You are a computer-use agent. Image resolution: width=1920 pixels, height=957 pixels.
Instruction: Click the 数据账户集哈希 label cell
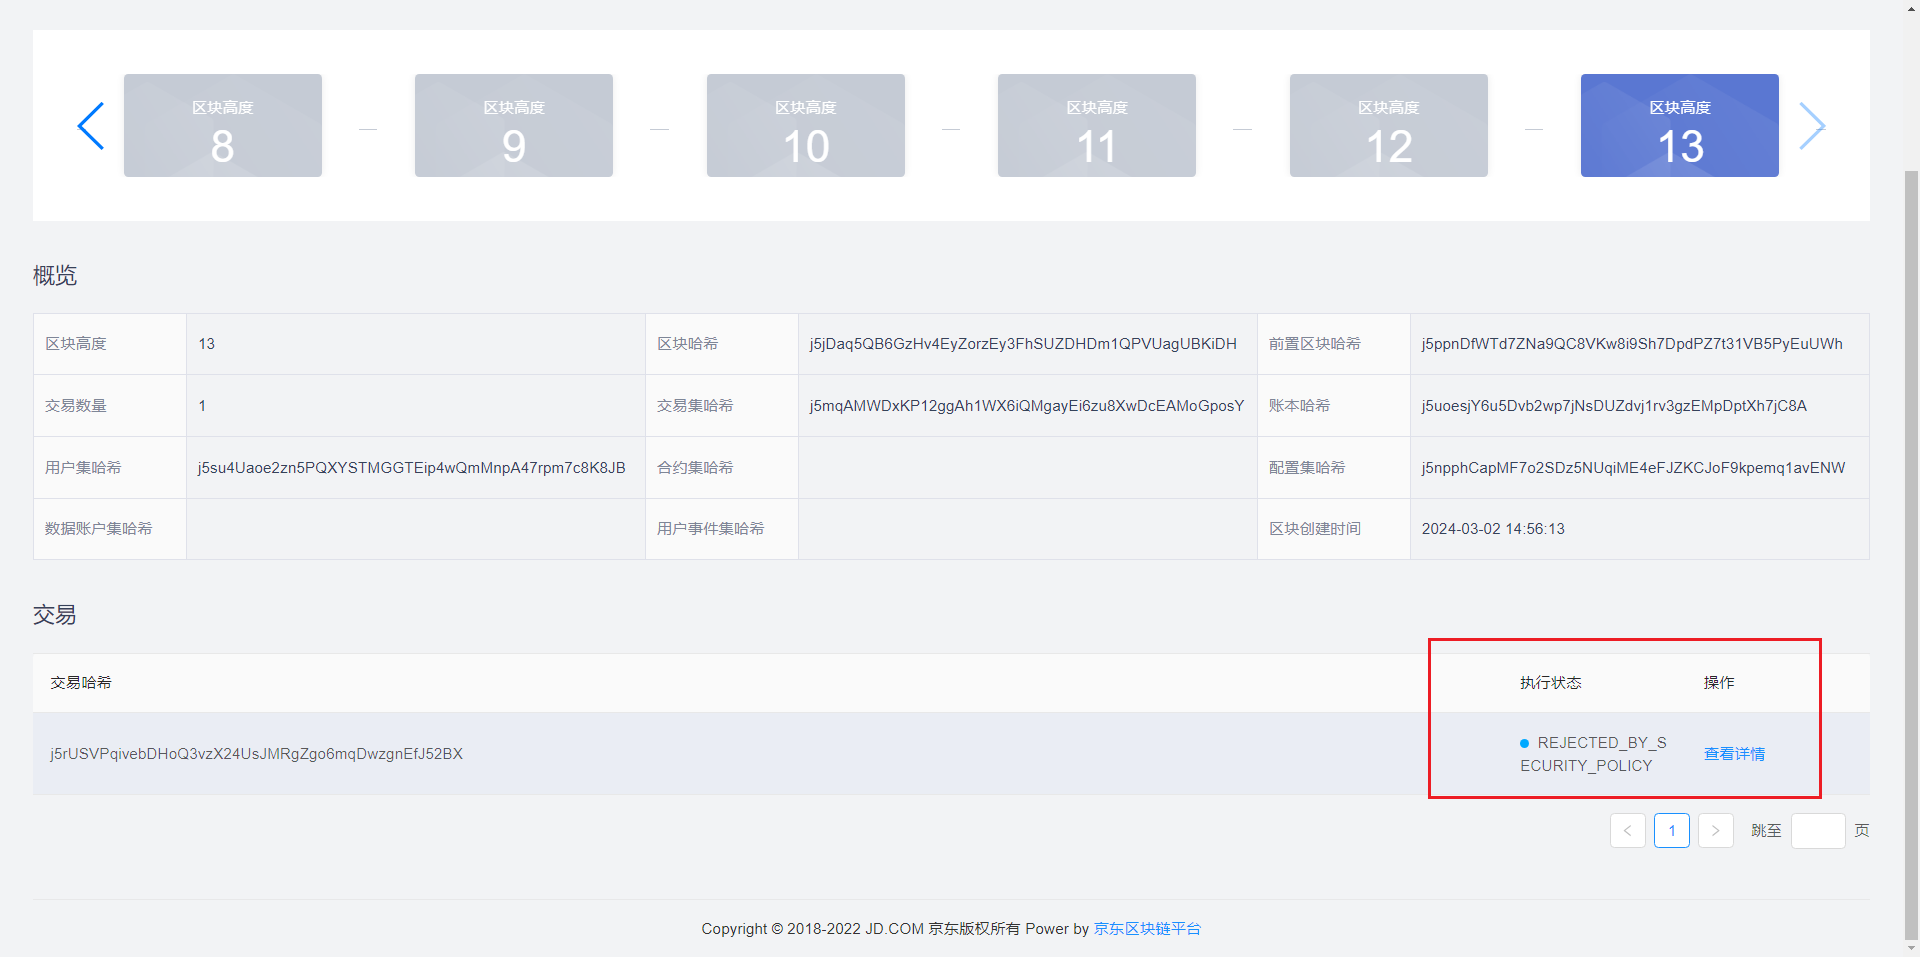coord(110,529)
